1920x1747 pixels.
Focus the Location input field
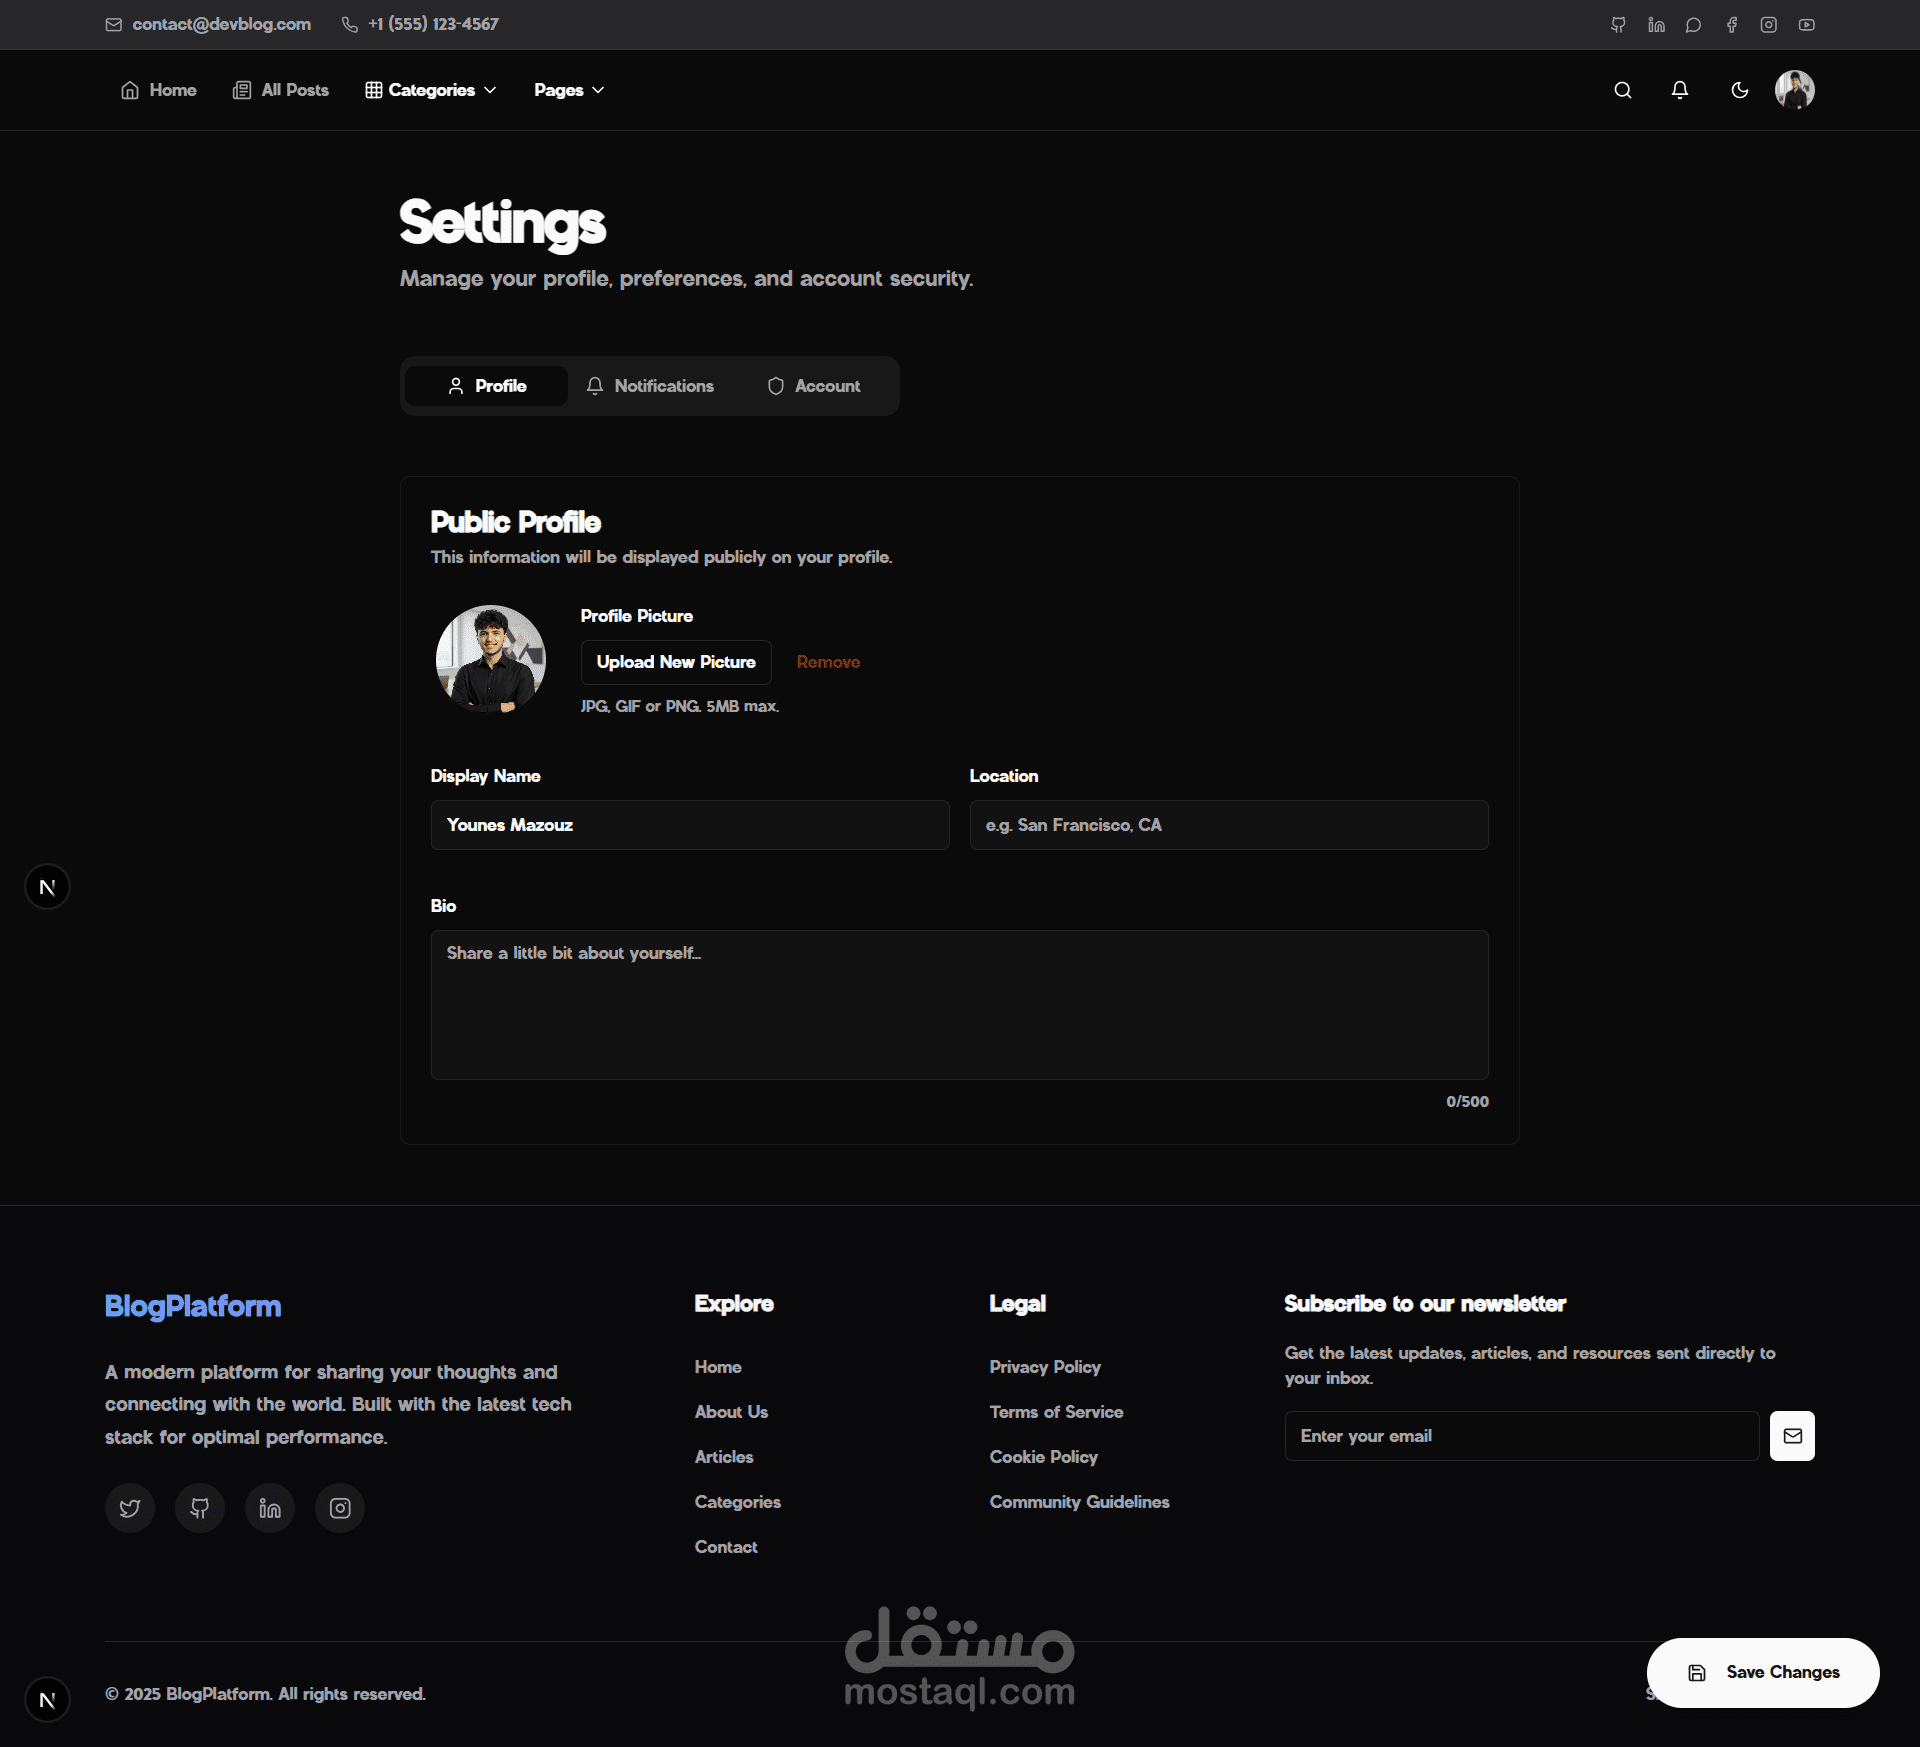1229,825
